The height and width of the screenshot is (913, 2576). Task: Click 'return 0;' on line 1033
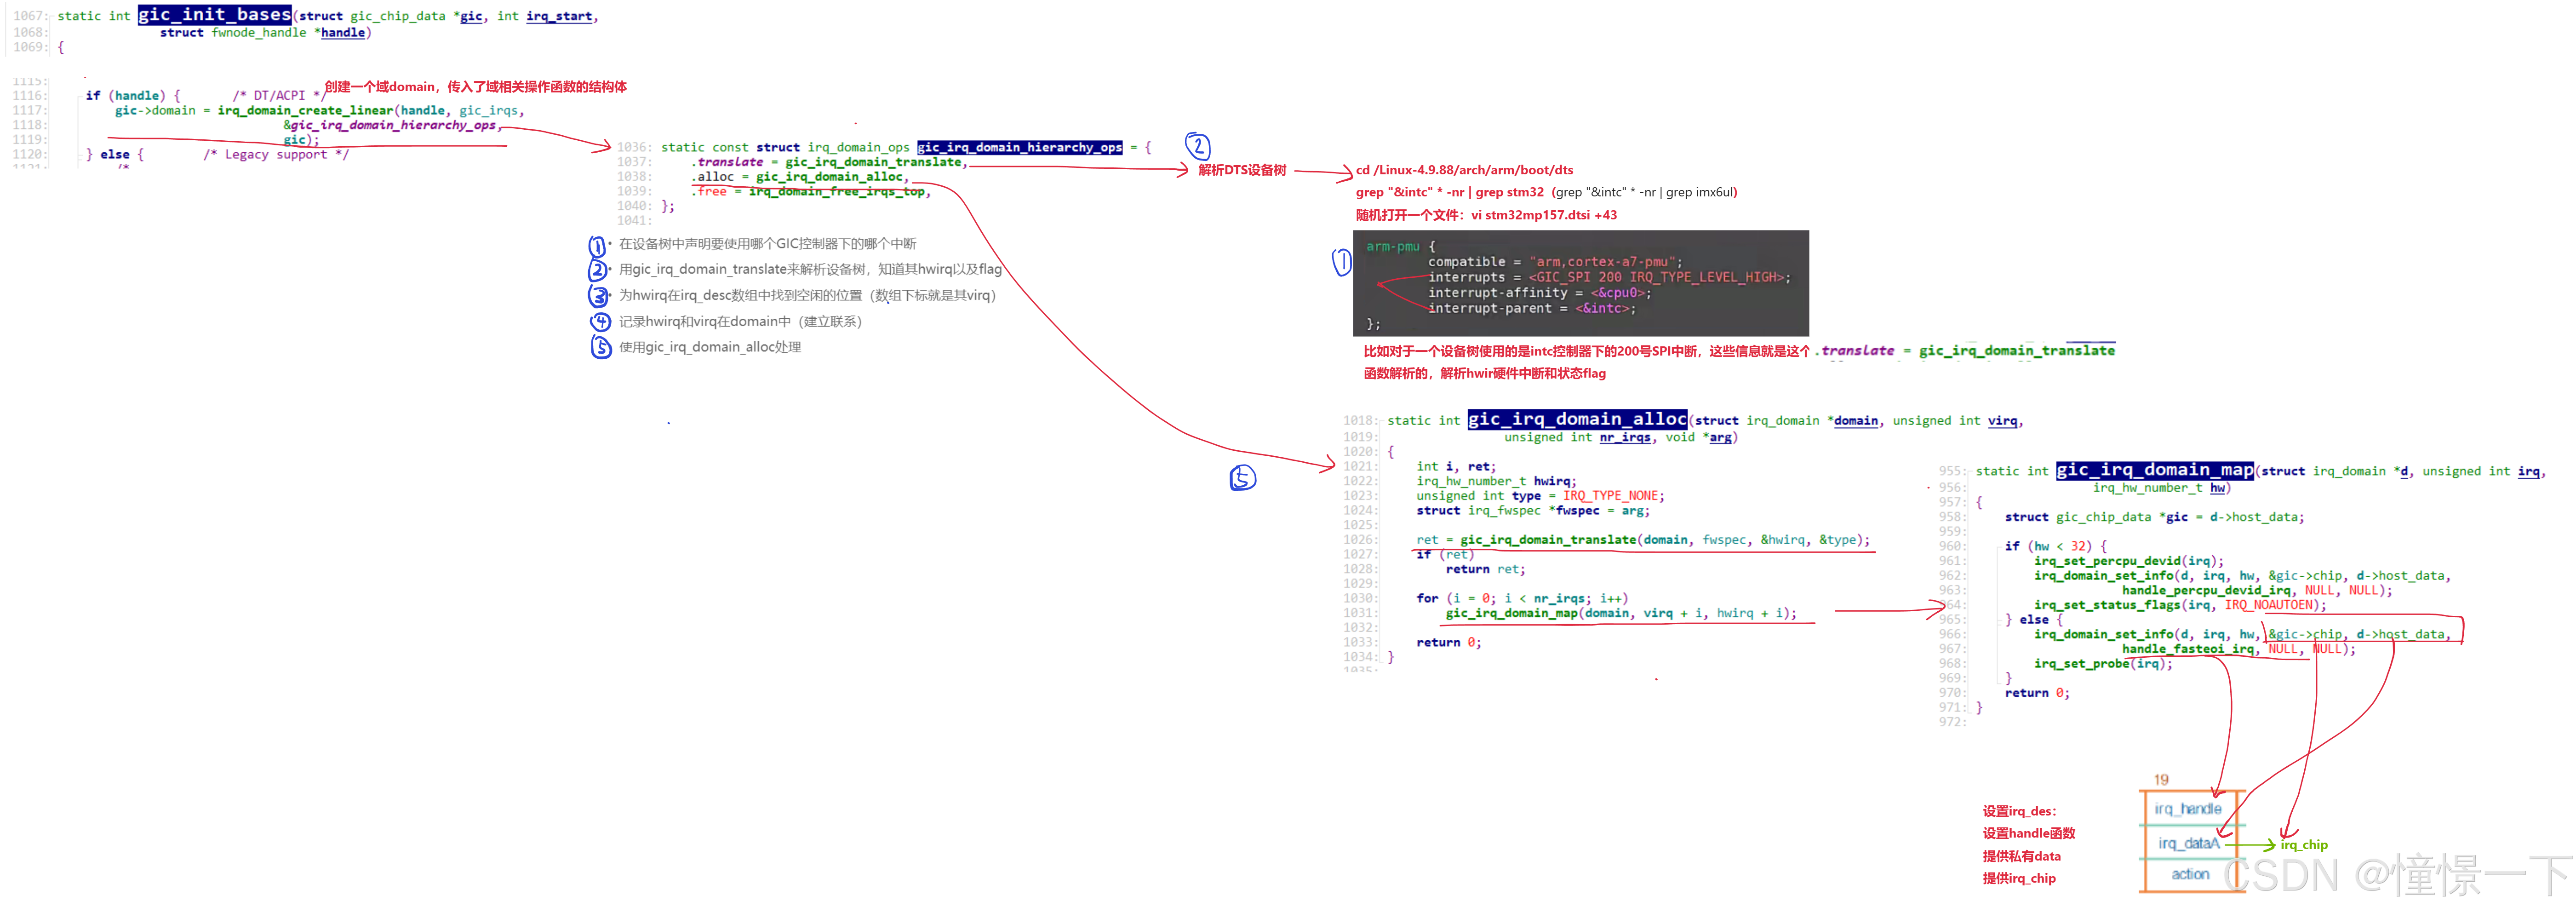tap(1448, 643)
